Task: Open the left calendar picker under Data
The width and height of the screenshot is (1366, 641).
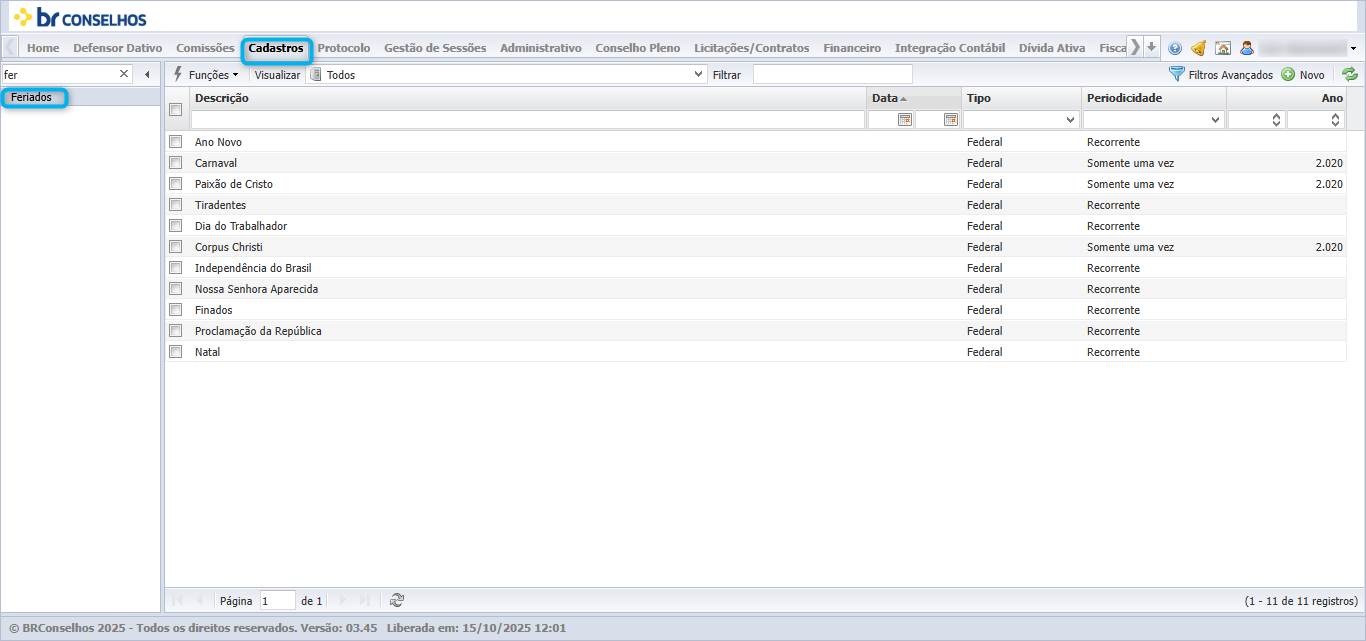Action: tap(905, 119)
